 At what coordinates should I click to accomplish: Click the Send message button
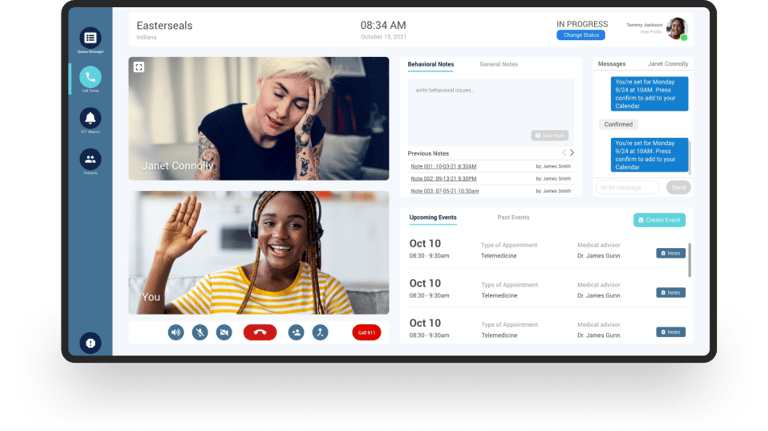[678, 187]
